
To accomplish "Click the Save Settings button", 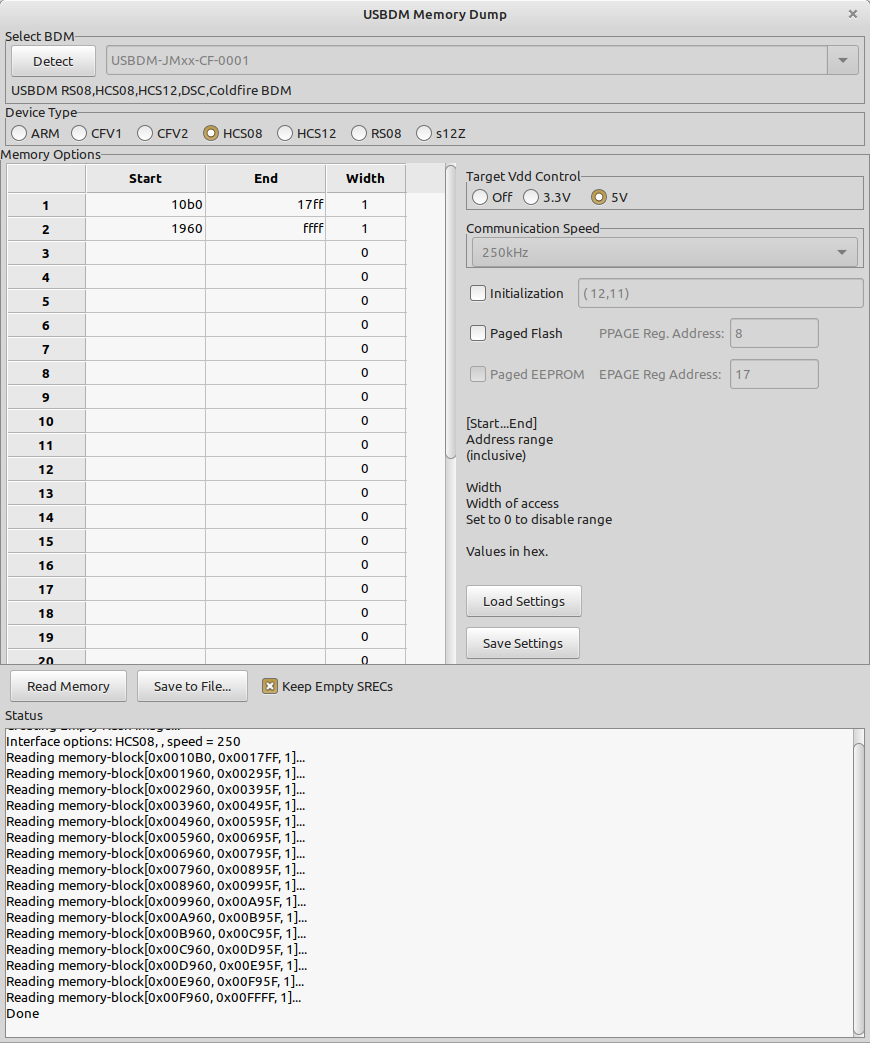I will click(522, 643).
